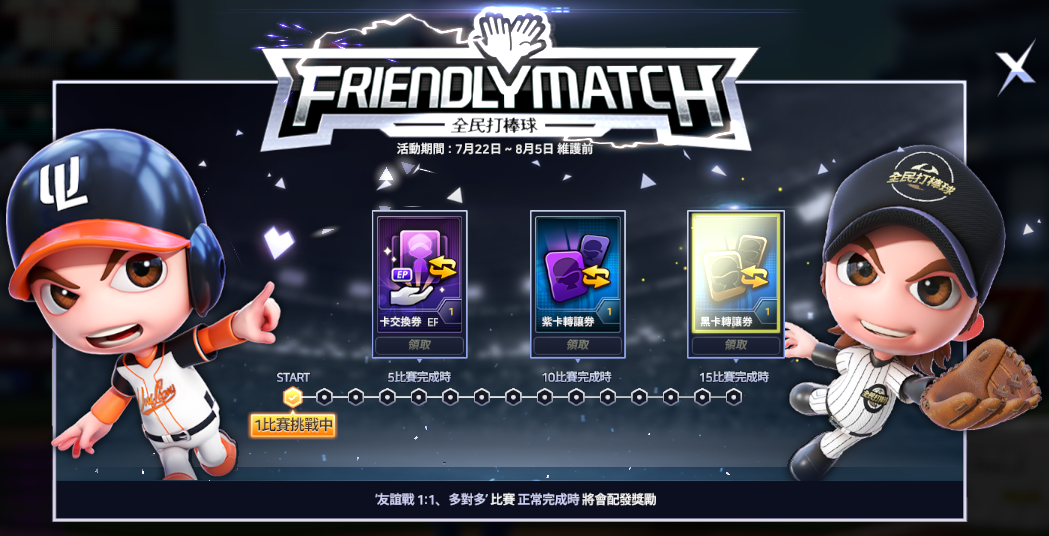Click the high-five gloves logo icon
1049x536 pixels.
click(511, 33)
